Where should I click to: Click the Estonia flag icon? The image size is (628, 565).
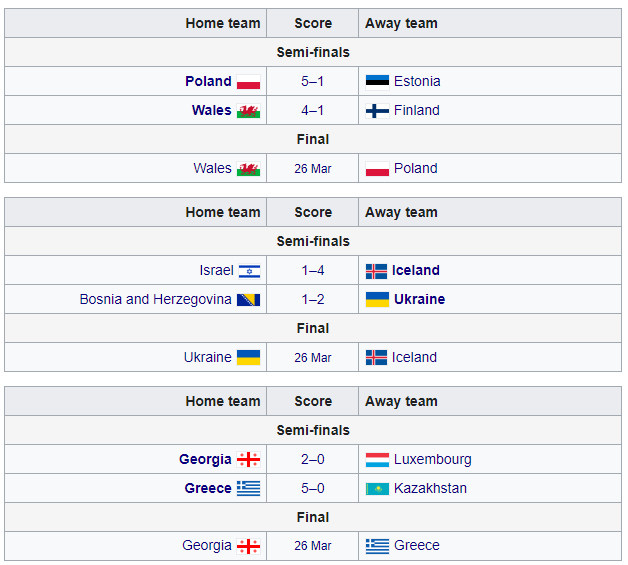(x=377, y=82)
